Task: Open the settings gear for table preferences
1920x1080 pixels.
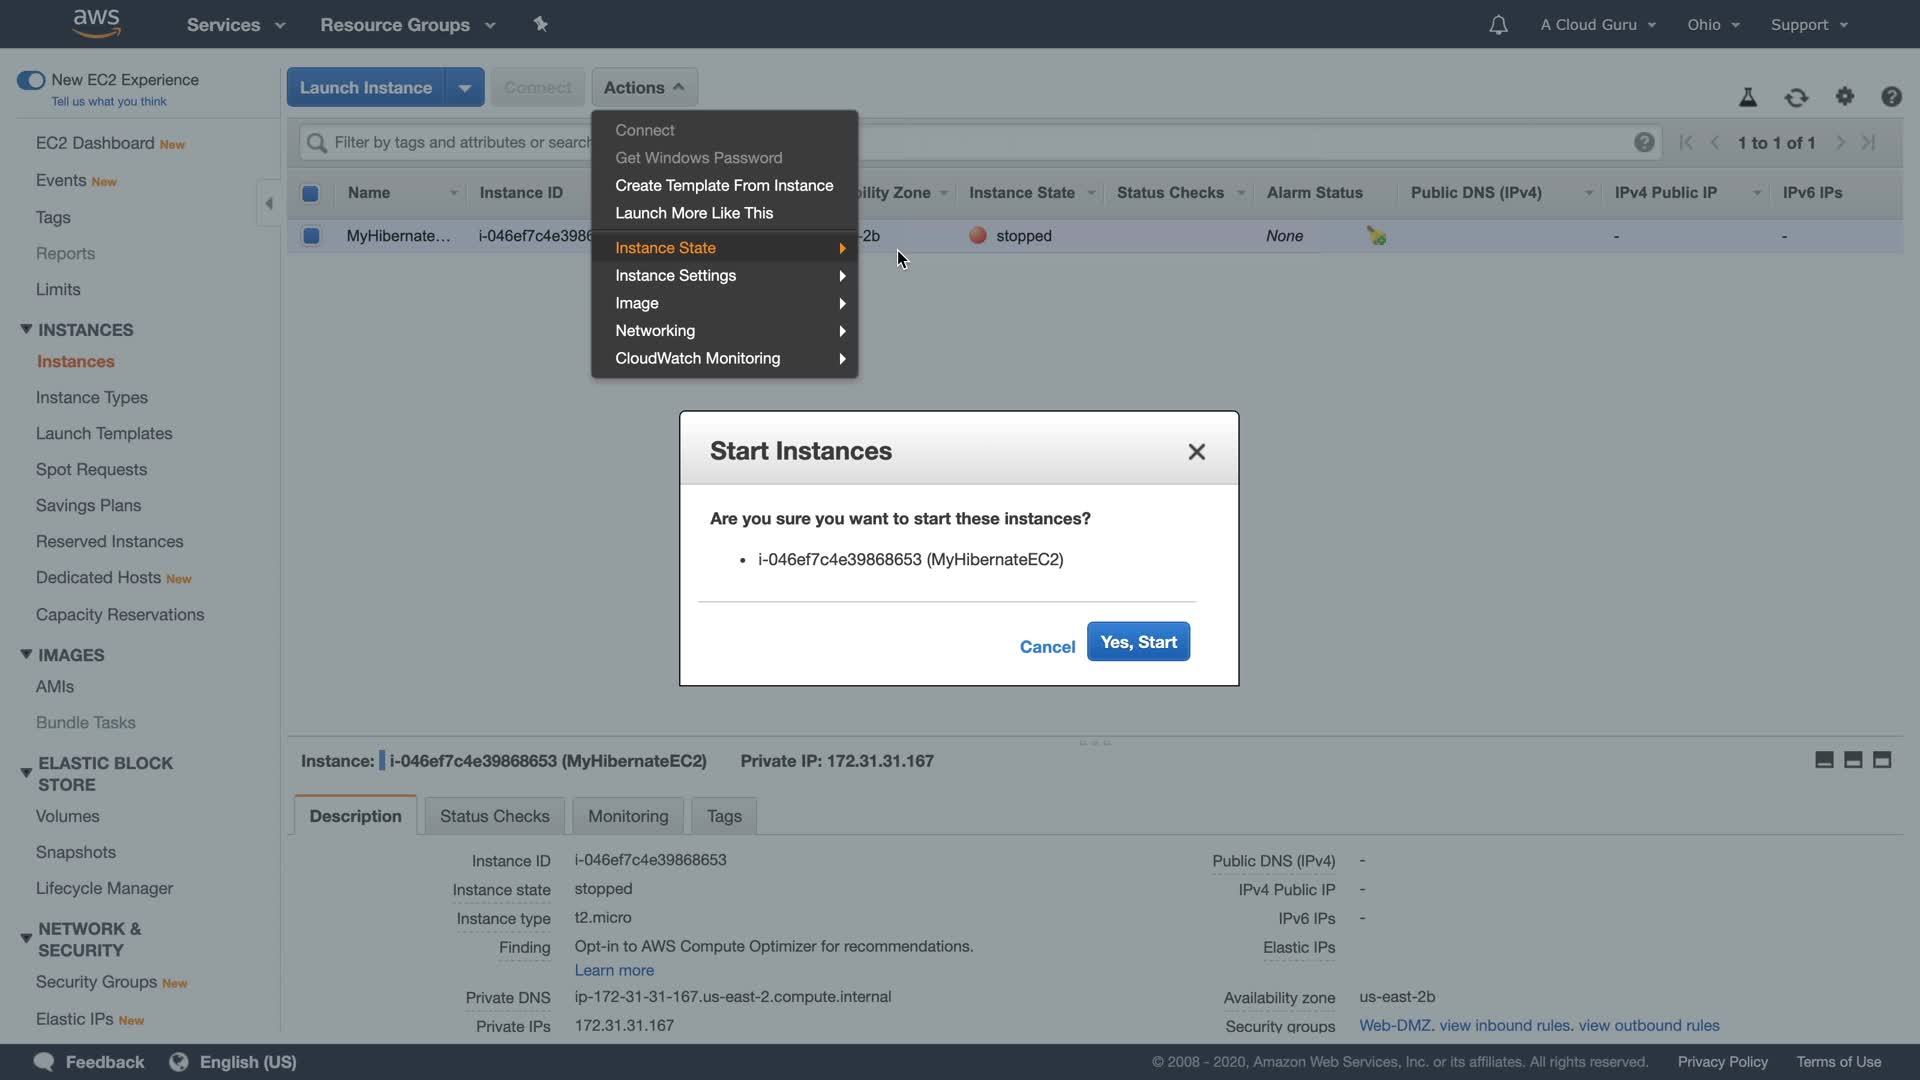Action: [1845, 96]
